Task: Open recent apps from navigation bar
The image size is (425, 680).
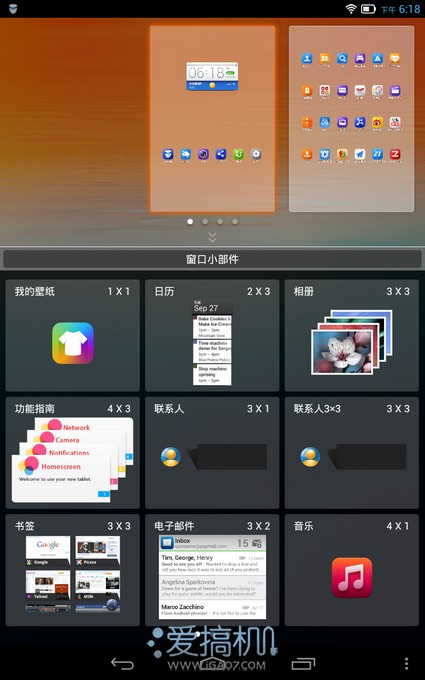Action: [303, 664]
